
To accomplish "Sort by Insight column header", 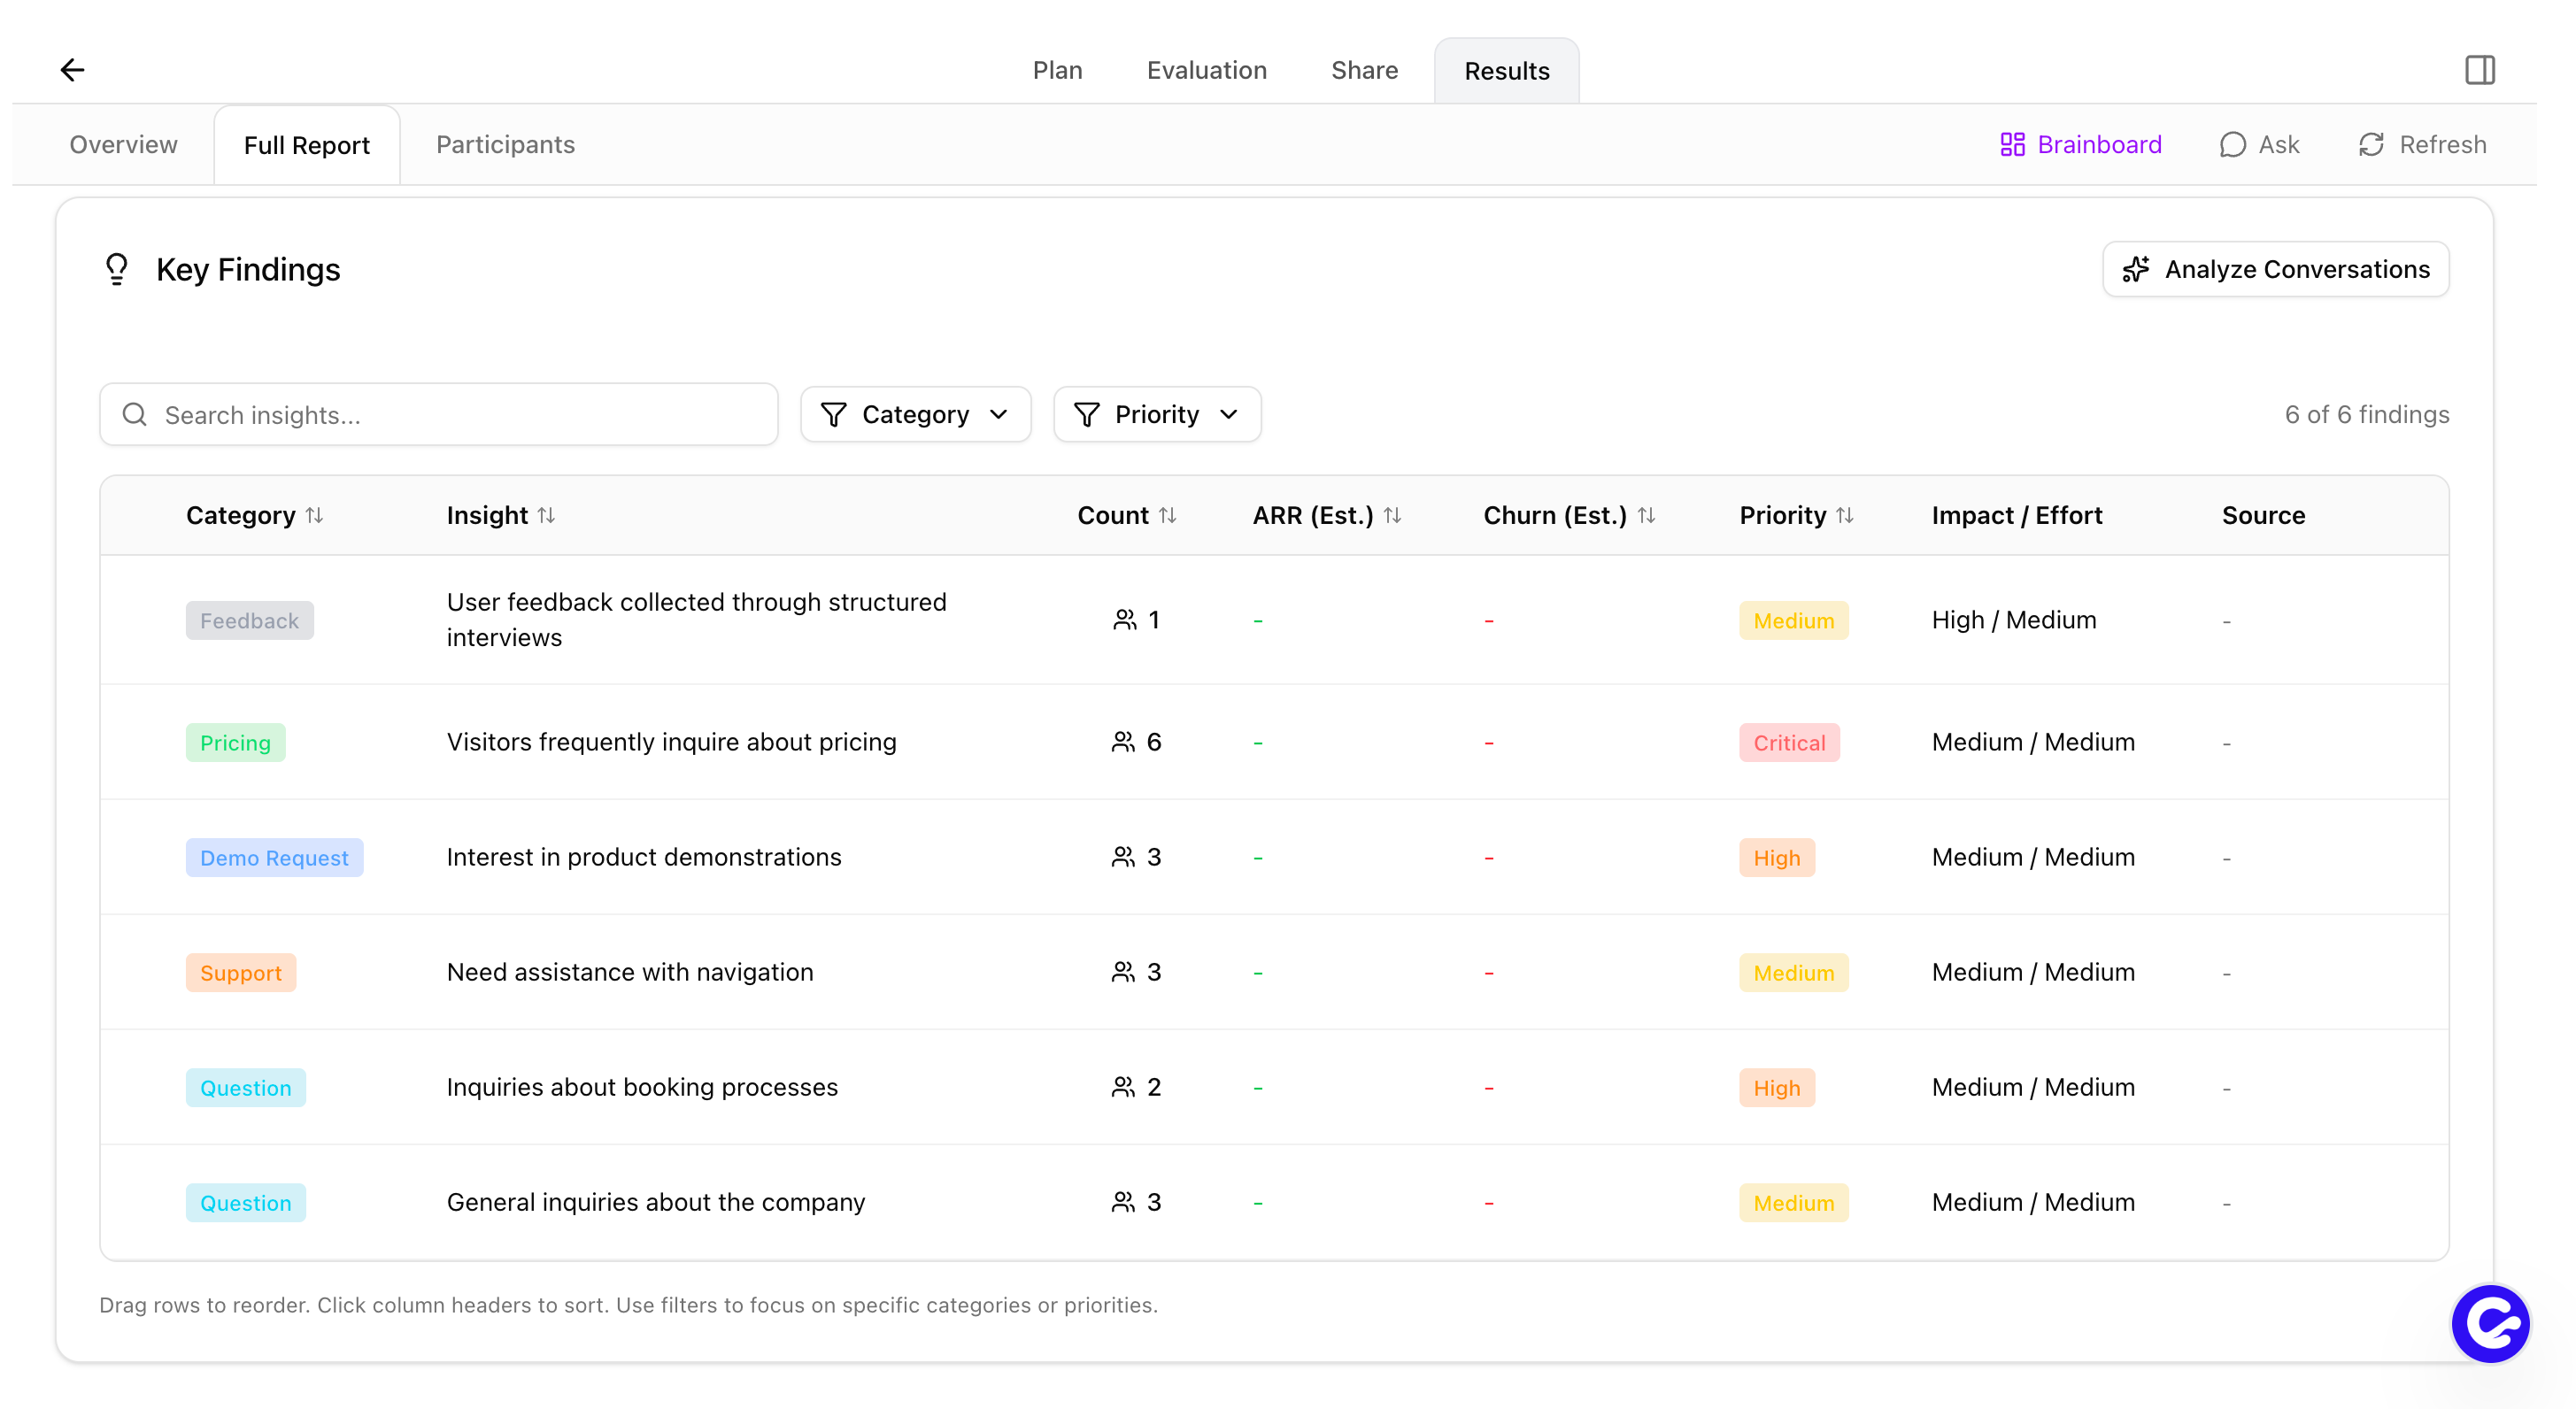I will pos(500,515).
